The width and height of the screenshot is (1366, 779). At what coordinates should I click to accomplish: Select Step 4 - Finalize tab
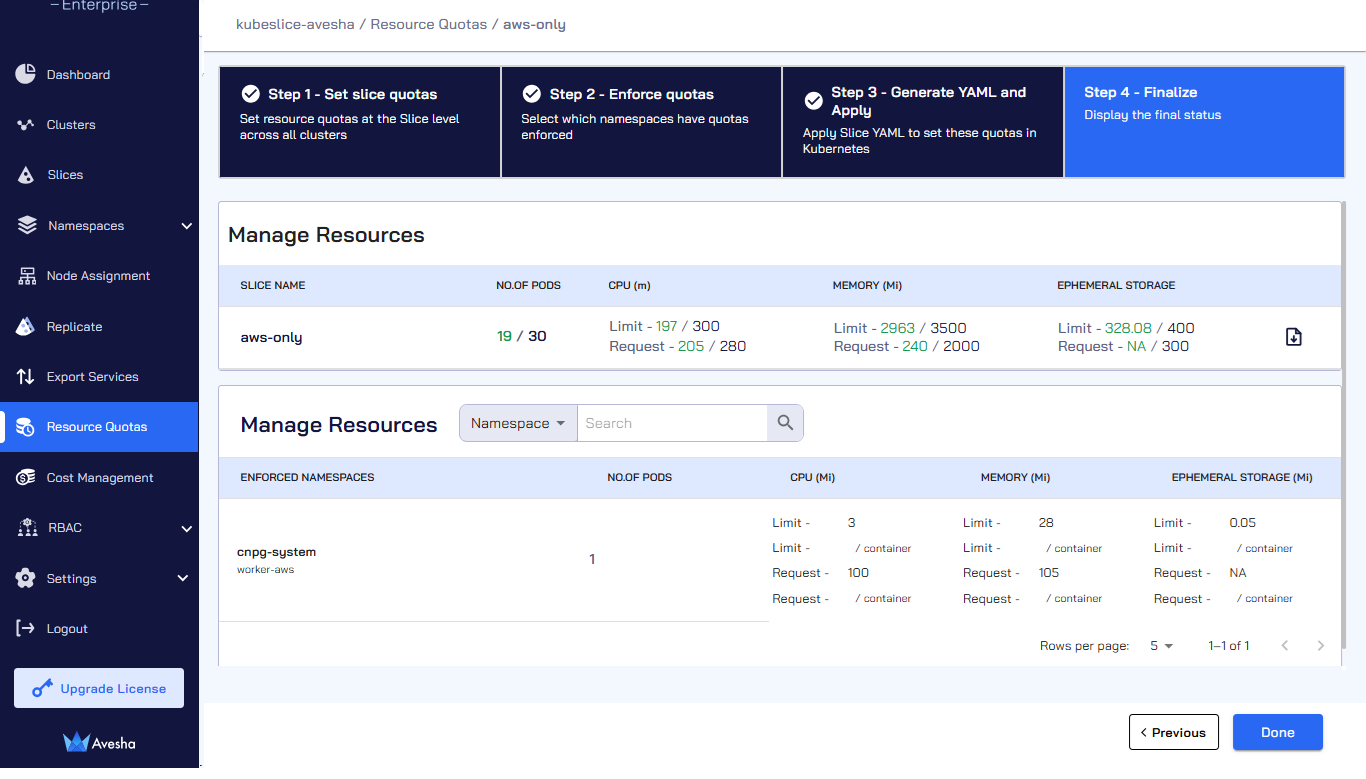point(1204,122)
